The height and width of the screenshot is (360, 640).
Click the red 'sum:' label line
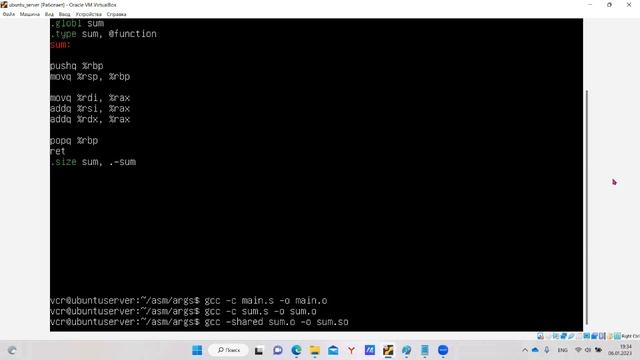tap(60, 44)
